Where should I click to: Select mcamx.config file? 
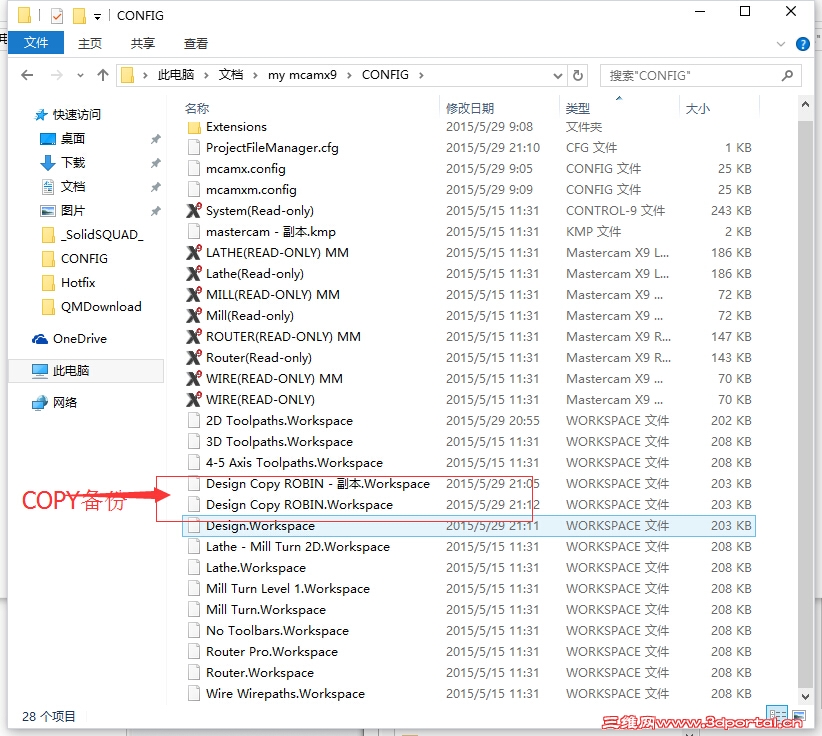coord(245,169)
